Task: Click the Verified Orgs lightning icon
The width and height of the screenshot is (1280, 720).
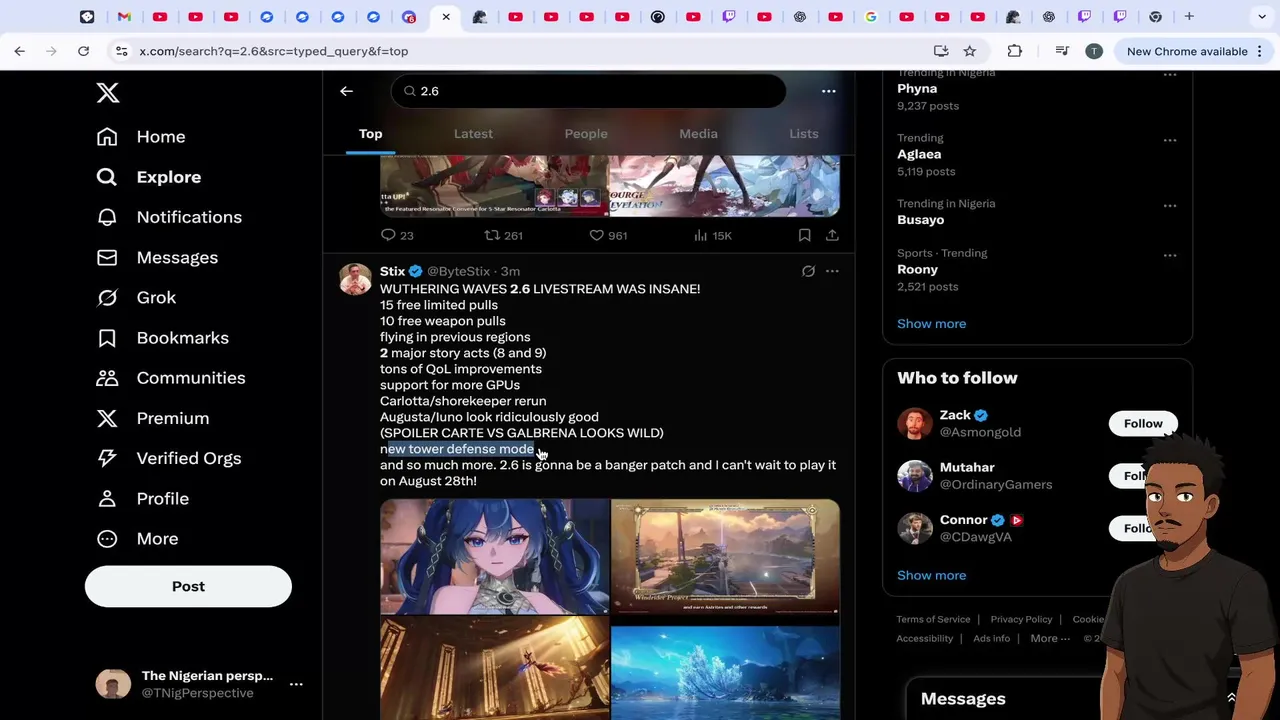Action: 107,458
